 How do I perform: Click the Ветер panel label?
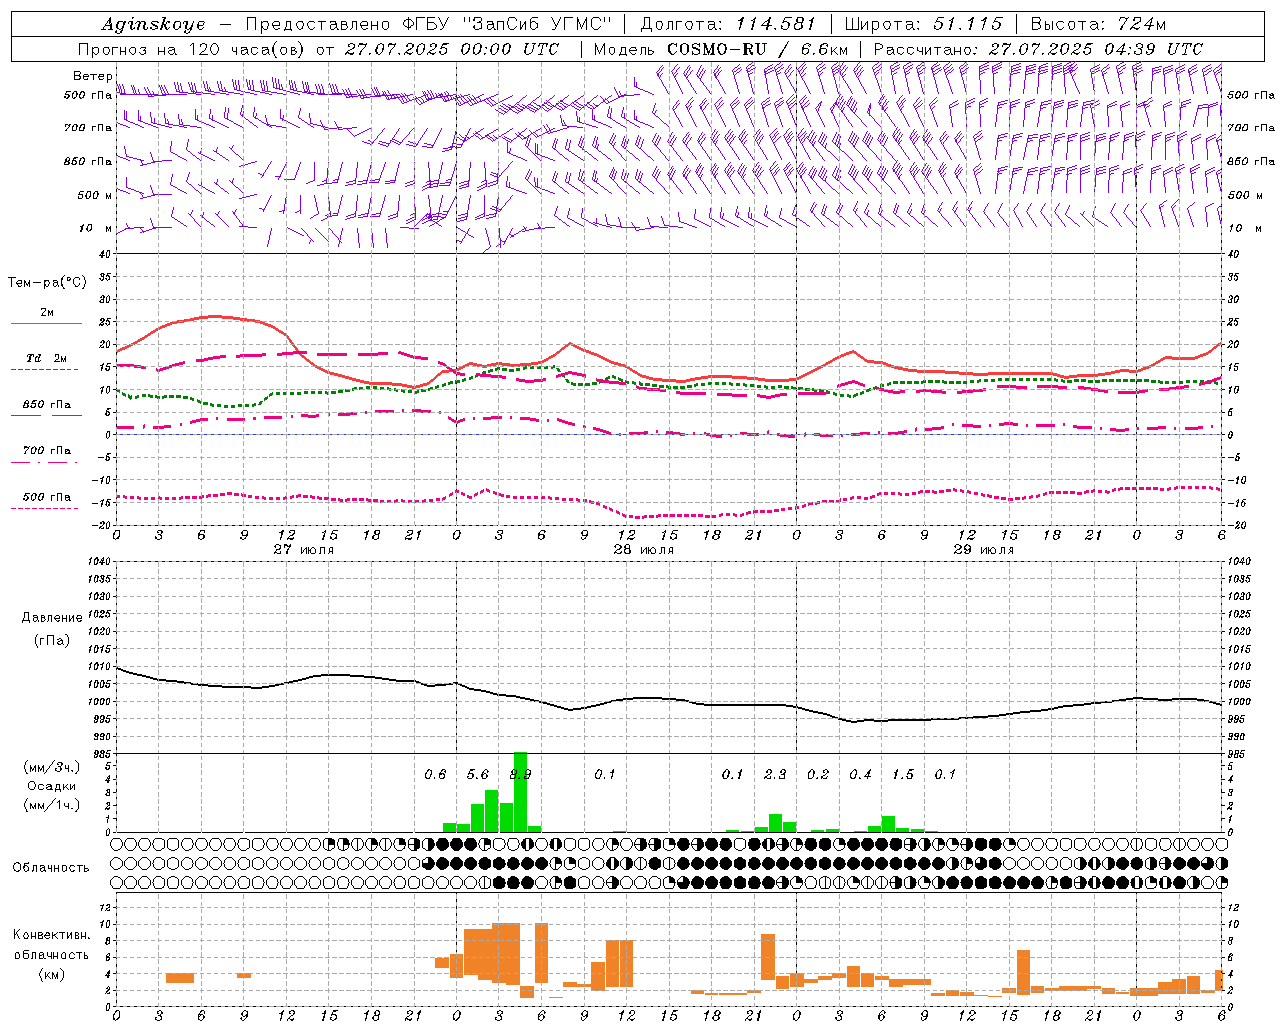pos(92,76)
